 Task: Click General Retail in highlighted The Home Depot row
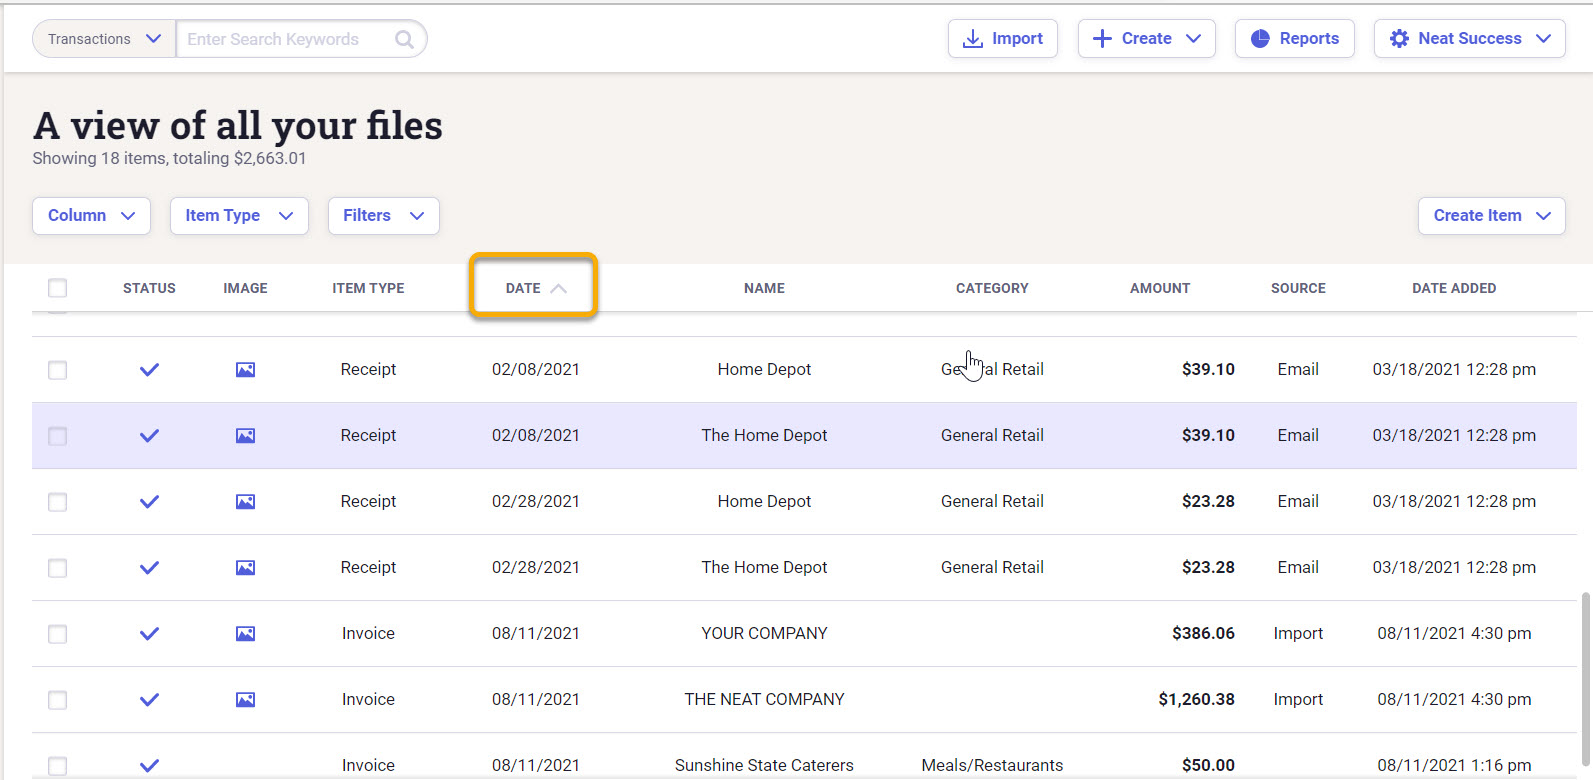pyautogui.click(x=992, y=436)
